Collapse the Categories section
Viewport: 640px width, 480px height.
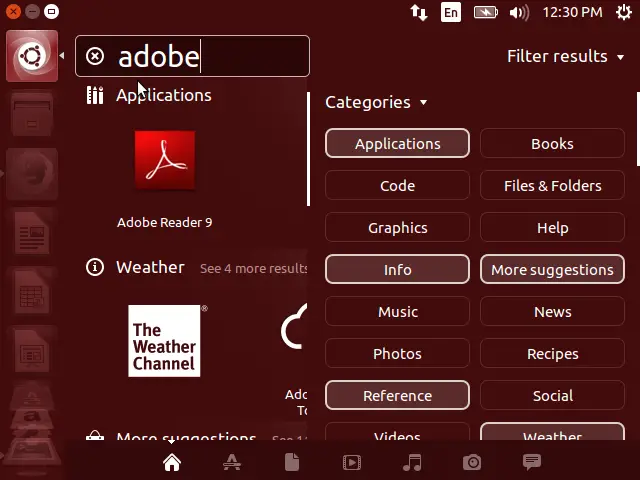click(x=376, y=102)
